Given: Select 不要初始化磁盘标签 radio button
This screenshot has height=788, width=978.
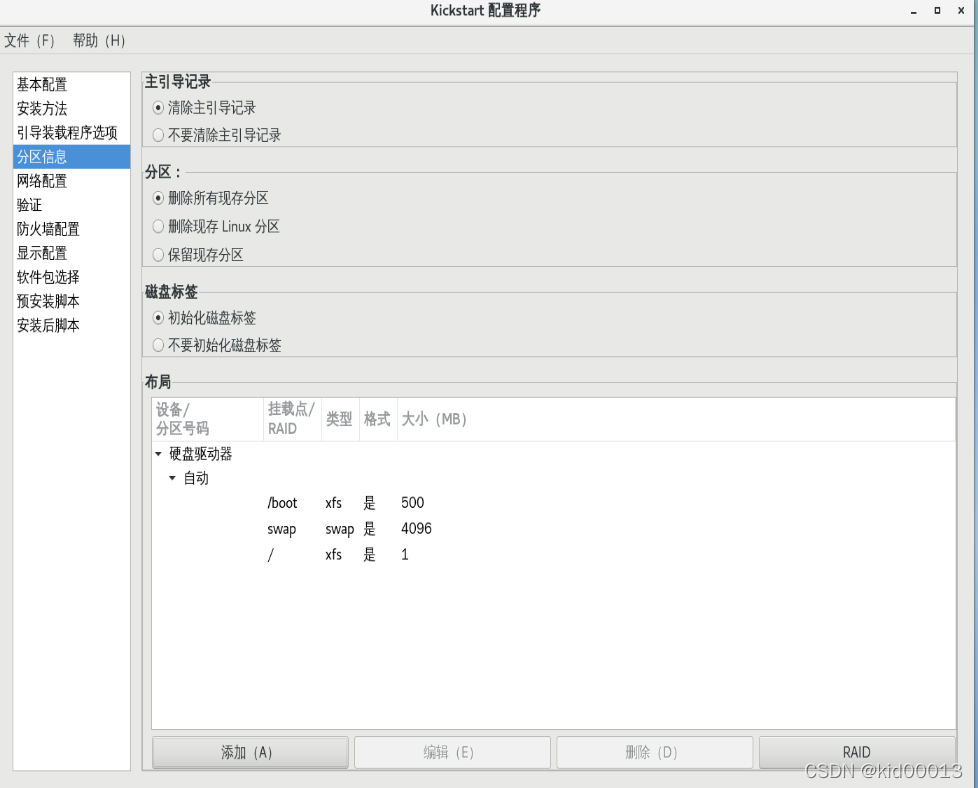Looking at the screenshot, I should pos(158,345).
